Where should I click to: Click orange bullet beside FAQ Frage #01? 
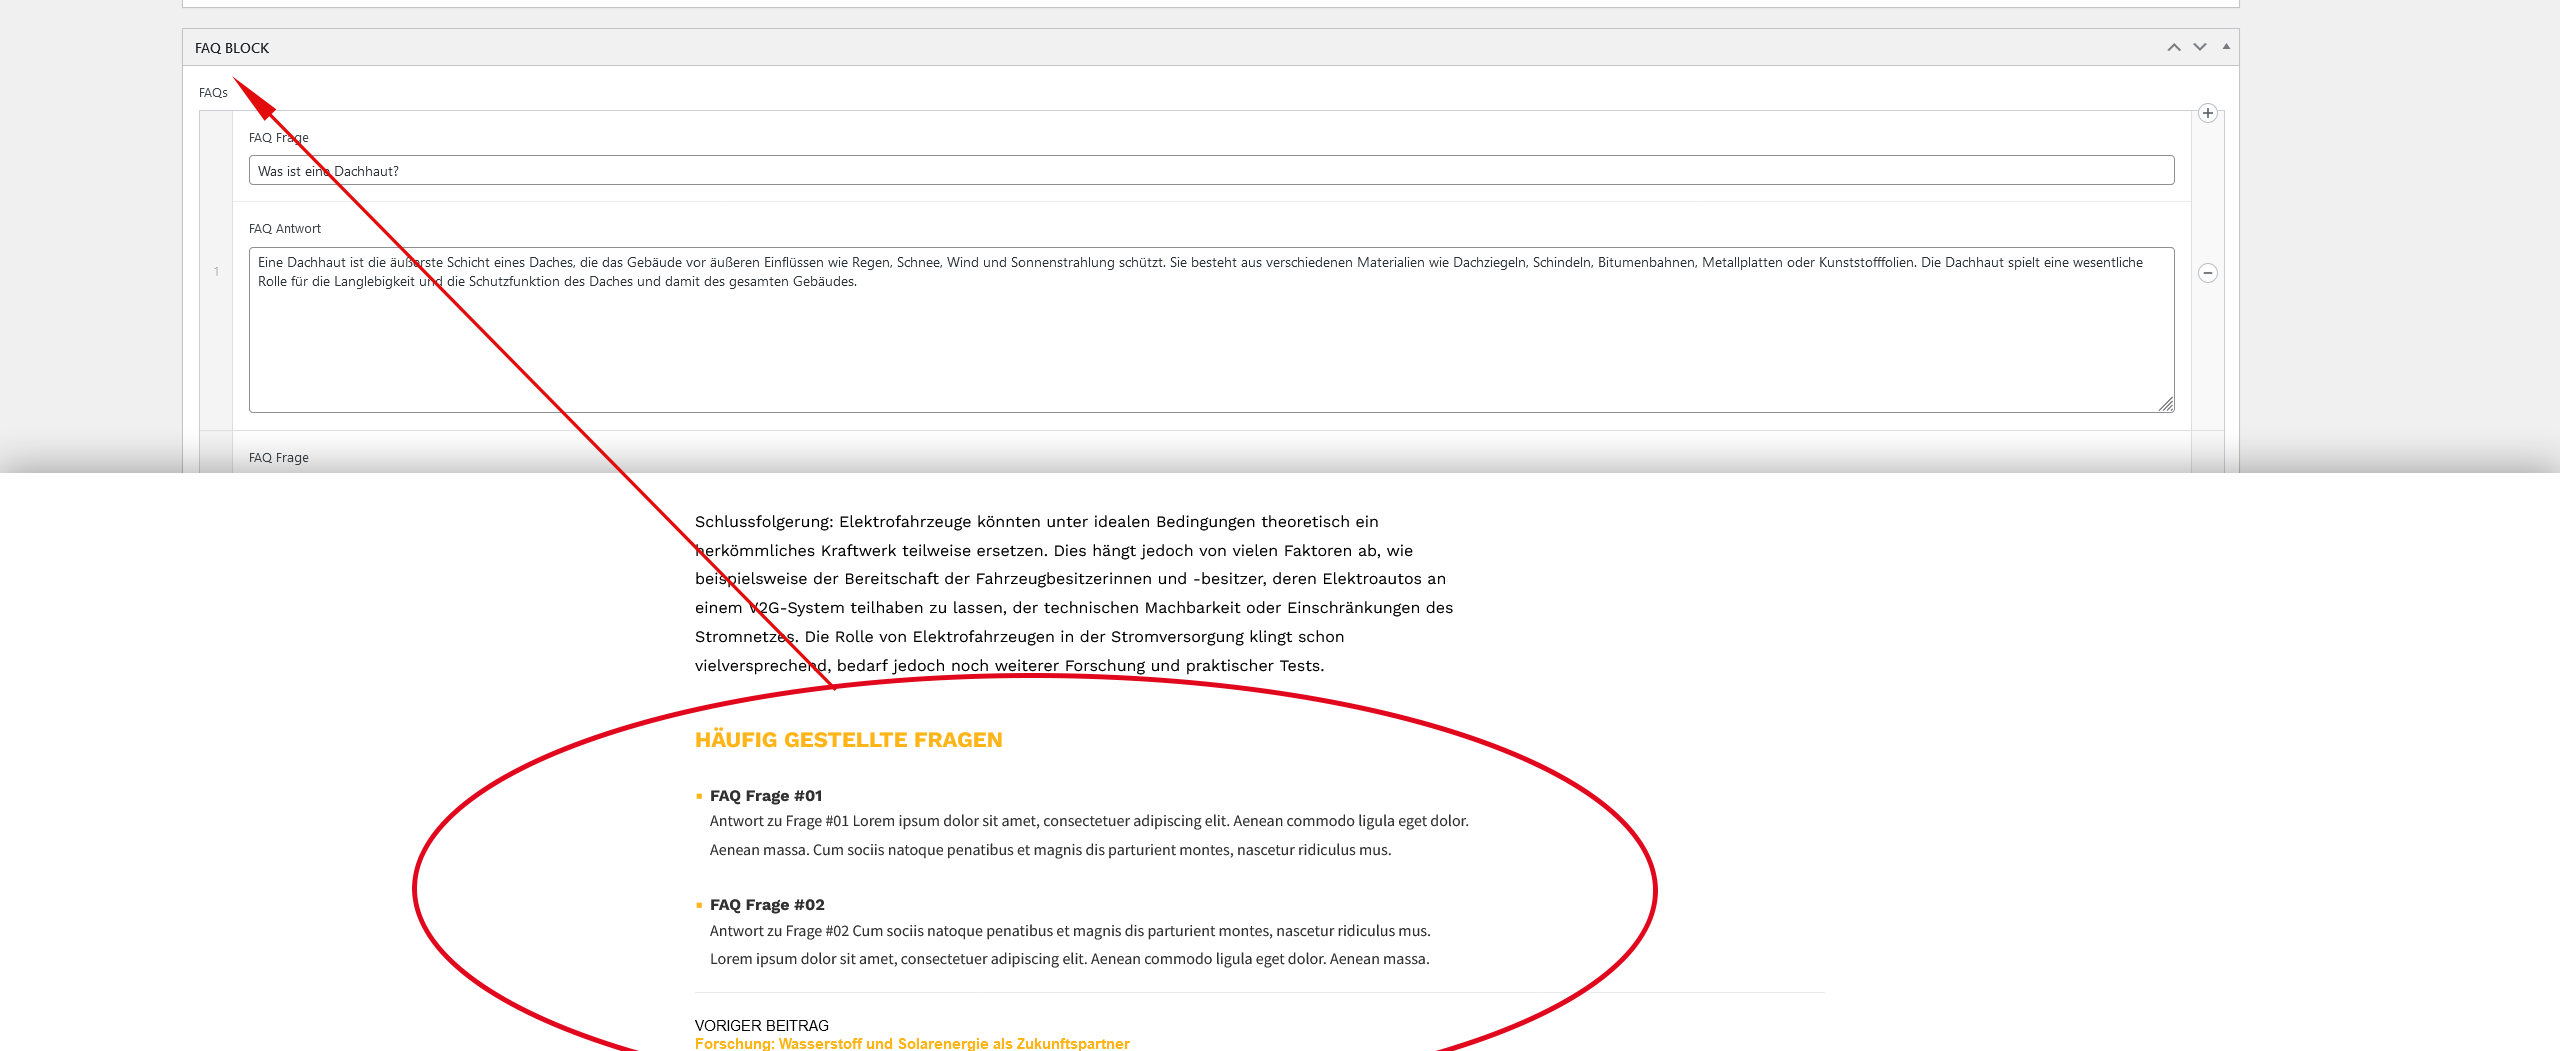coord(699,797)
